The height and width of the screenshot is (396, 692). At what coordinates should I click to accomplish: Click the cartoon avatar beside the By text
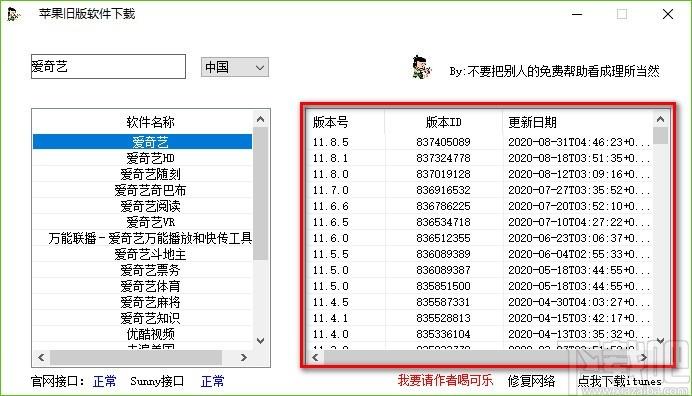[421, 68]
